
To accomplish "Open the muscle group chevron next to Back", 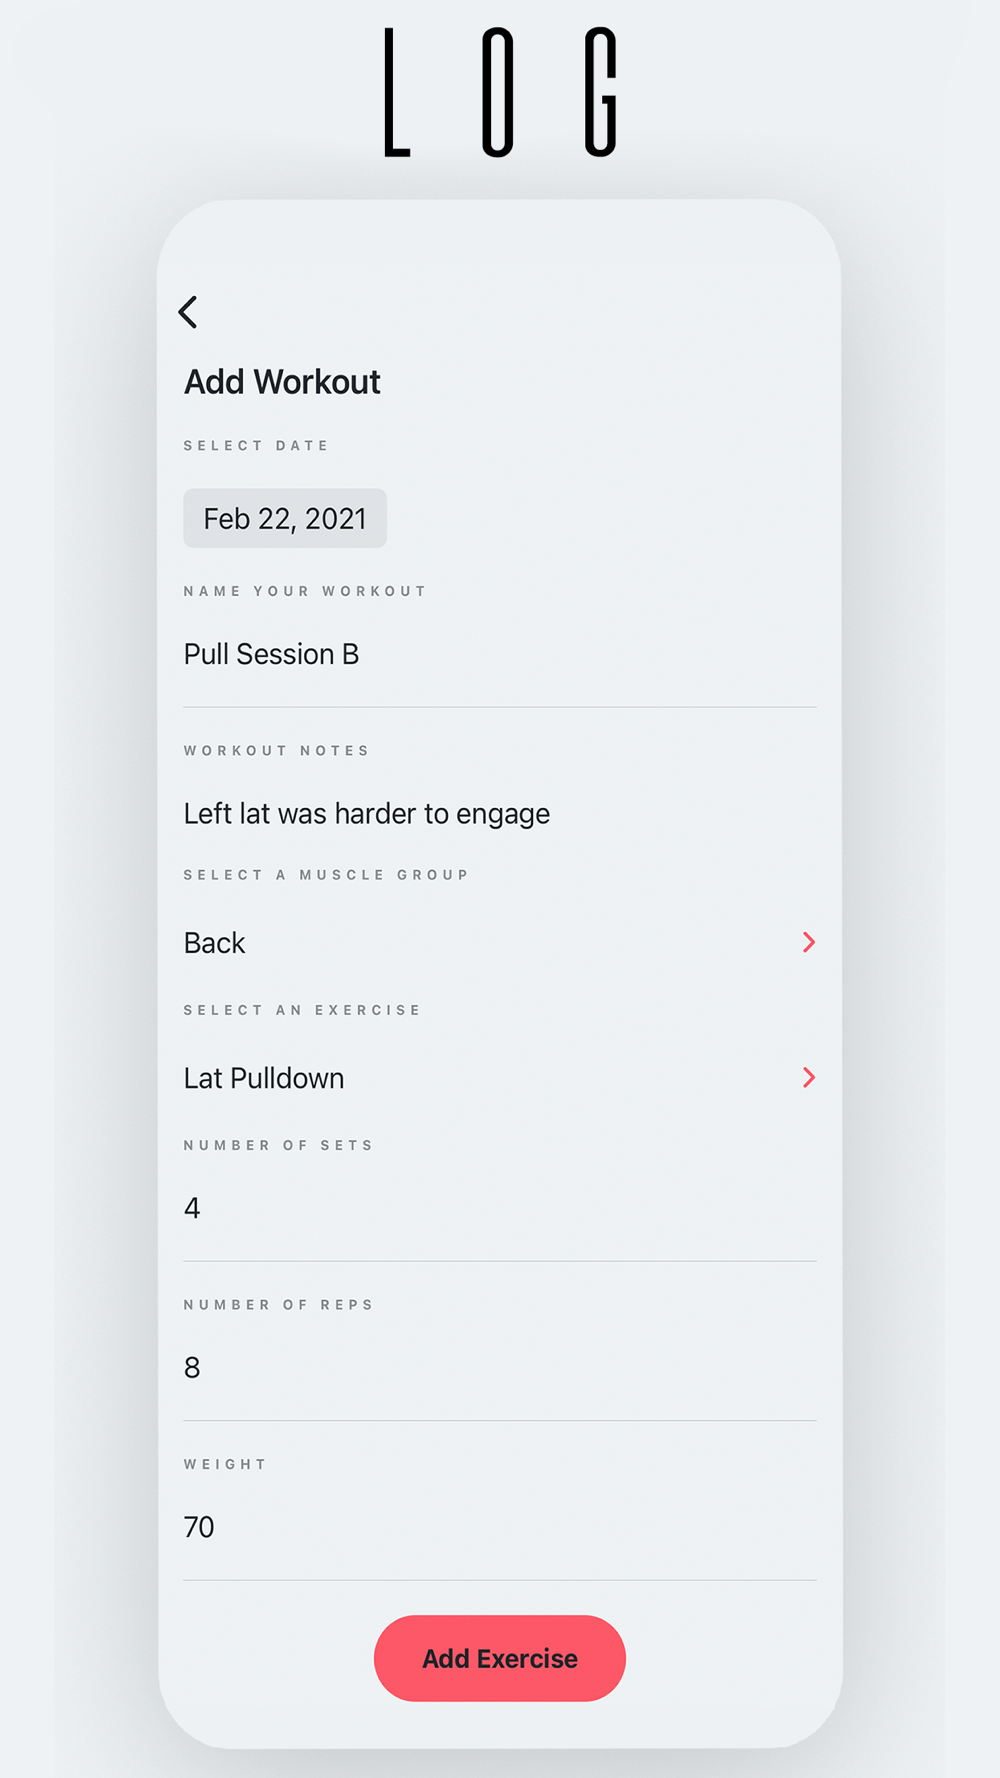I will click(809, 942).
